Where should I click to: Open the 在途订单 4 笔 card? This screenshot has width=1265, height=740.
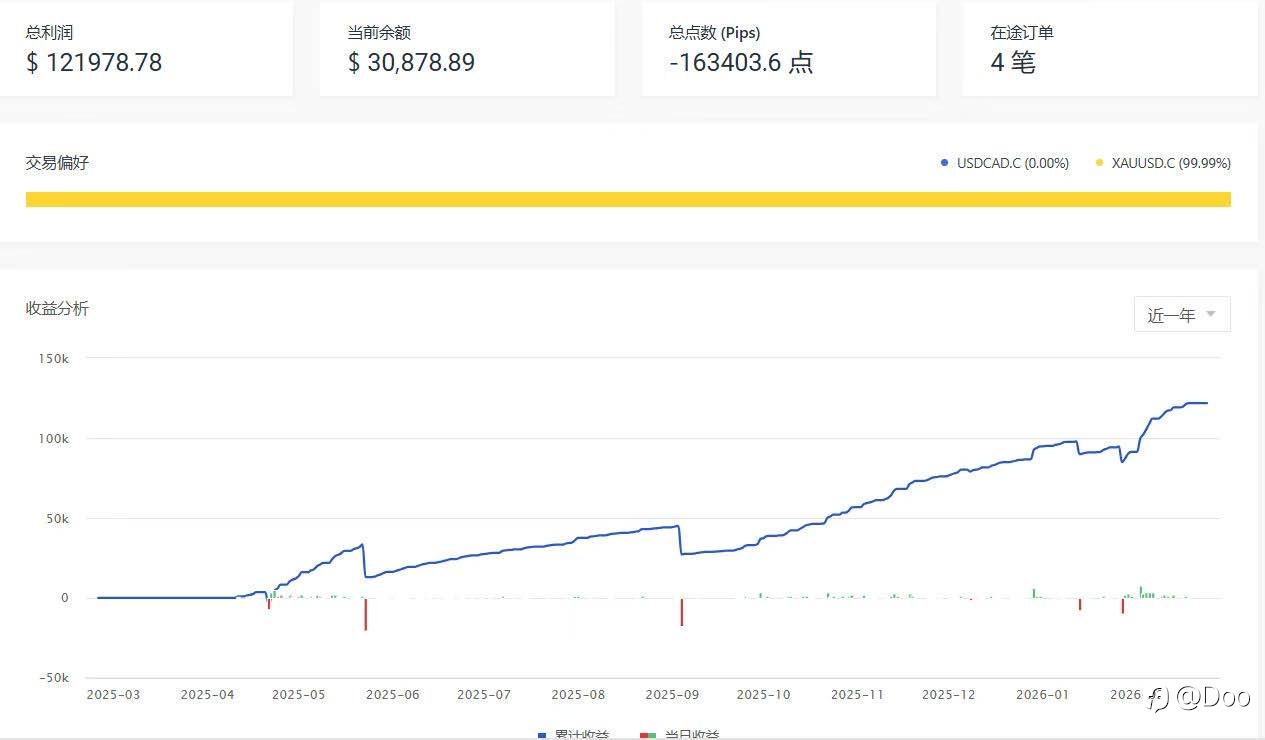1110,49
